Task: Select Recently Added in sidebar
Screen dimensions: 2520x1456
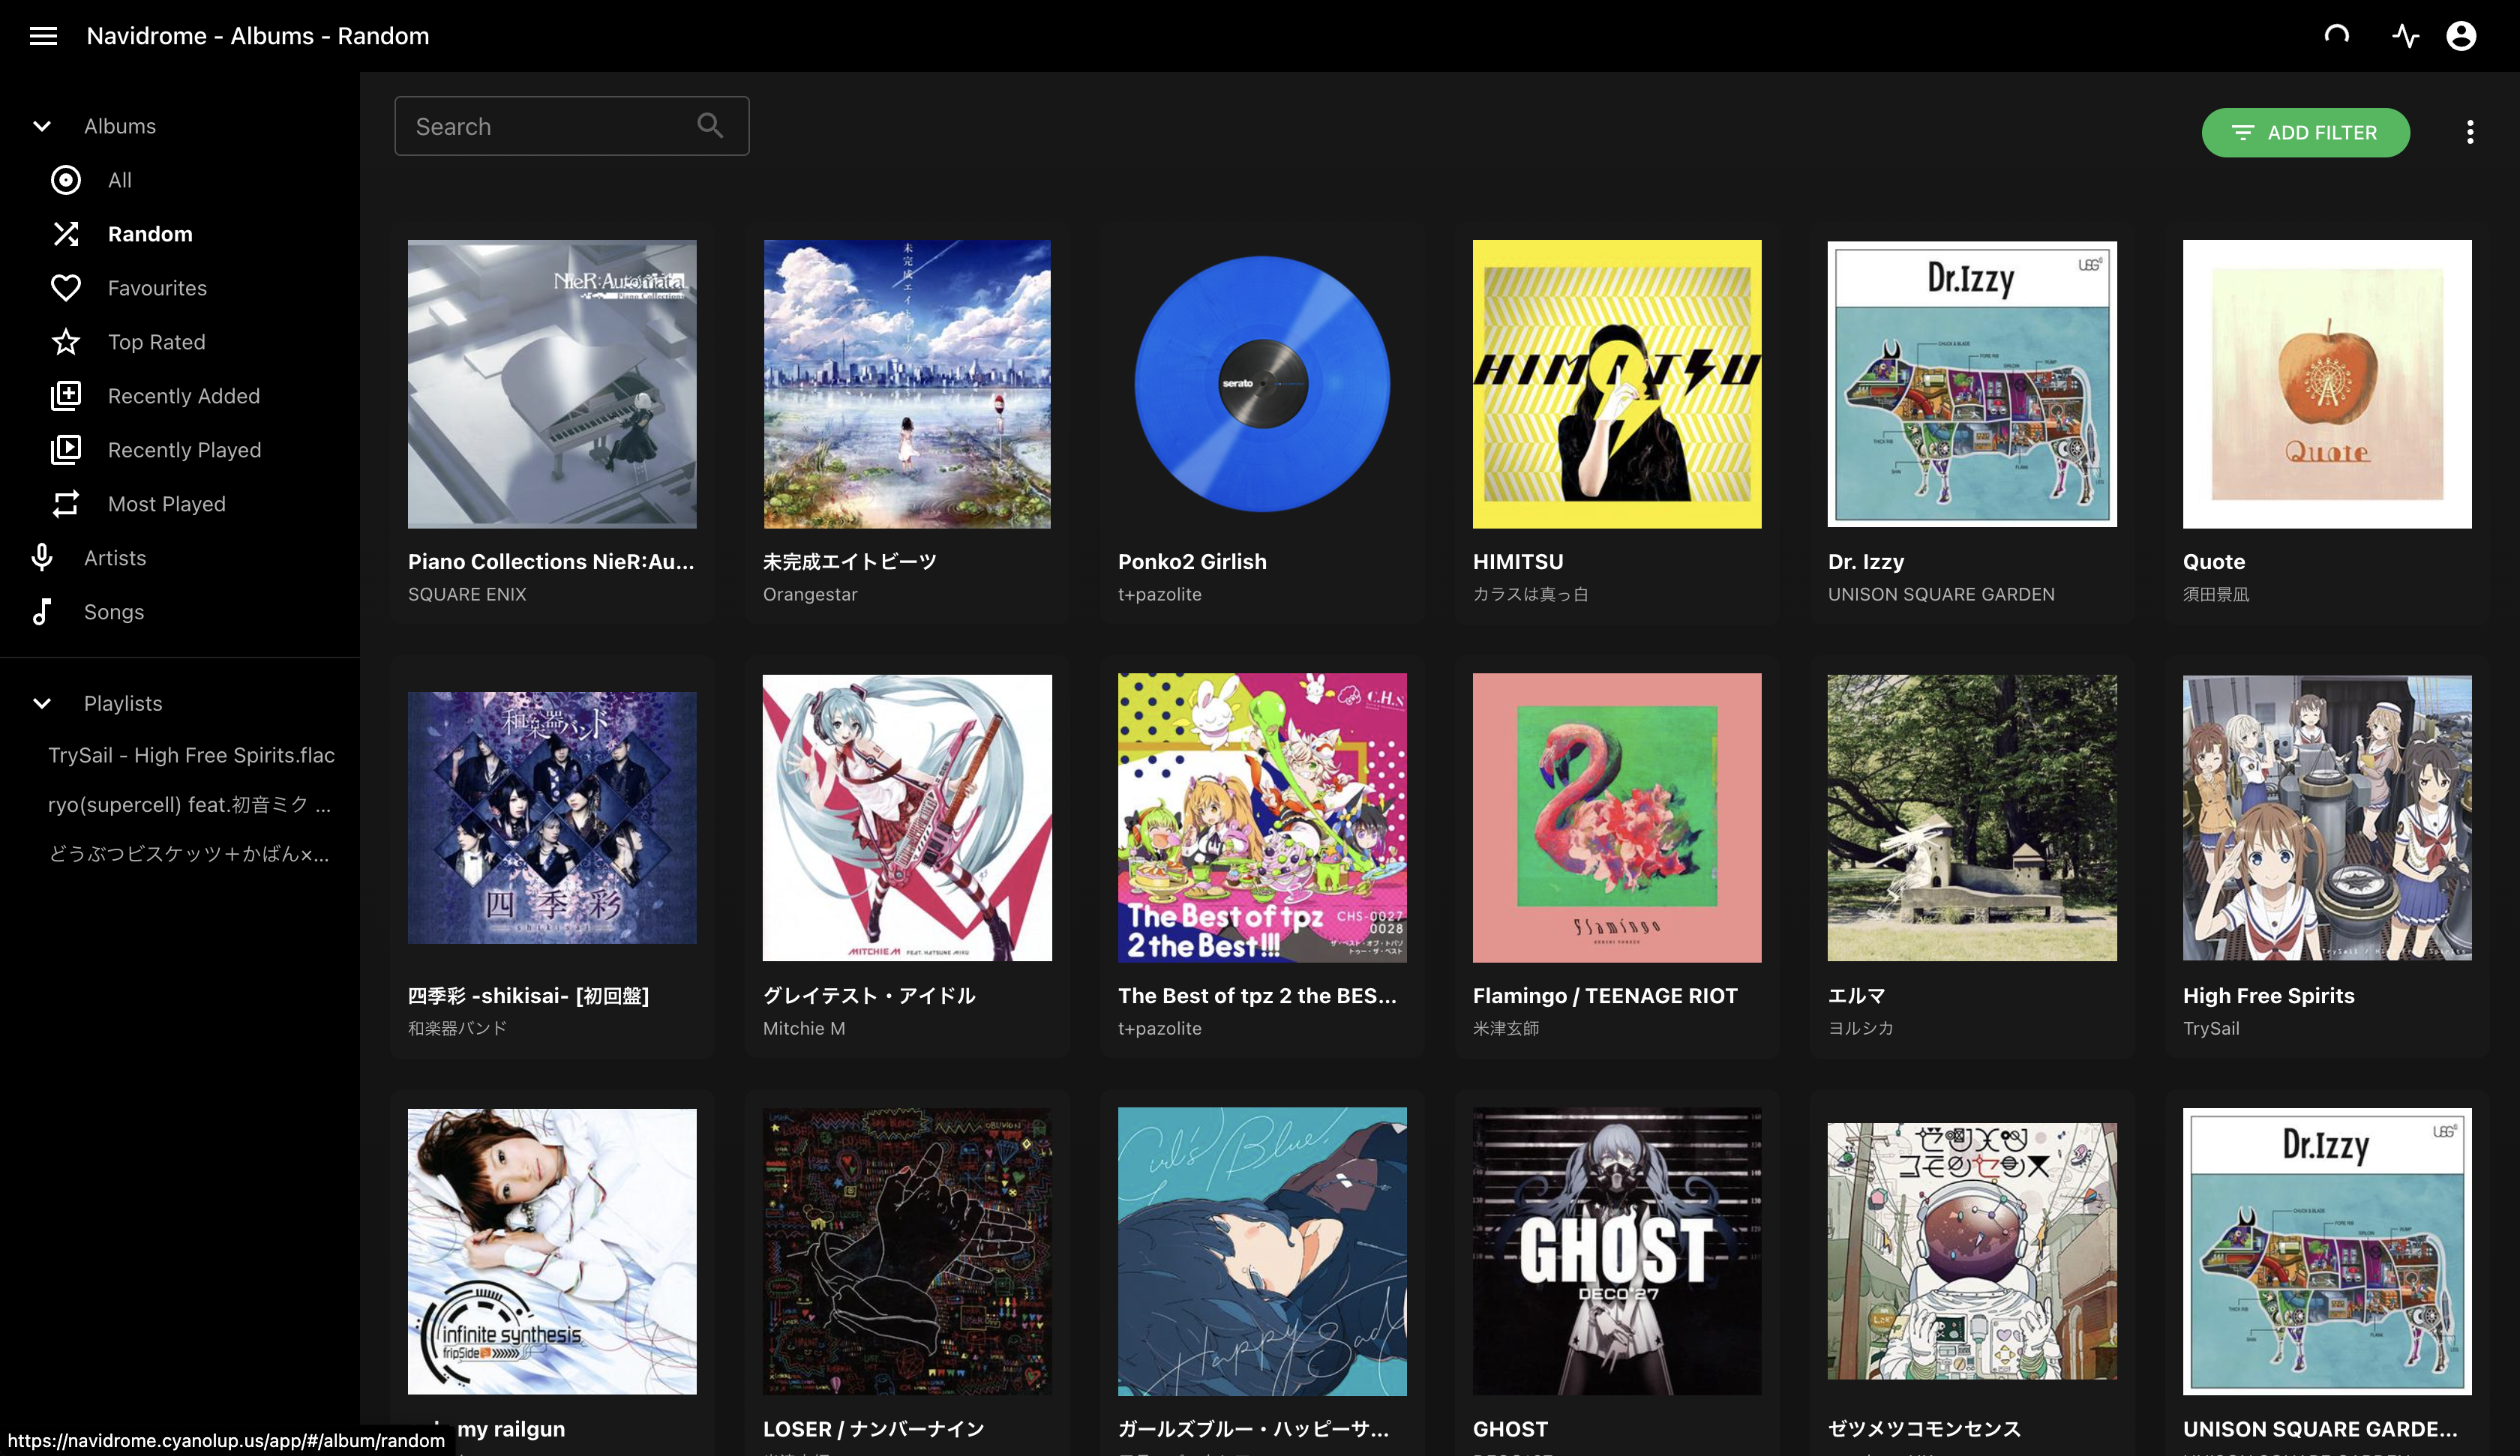Action: pyautogui.click(x=184, y=396)
